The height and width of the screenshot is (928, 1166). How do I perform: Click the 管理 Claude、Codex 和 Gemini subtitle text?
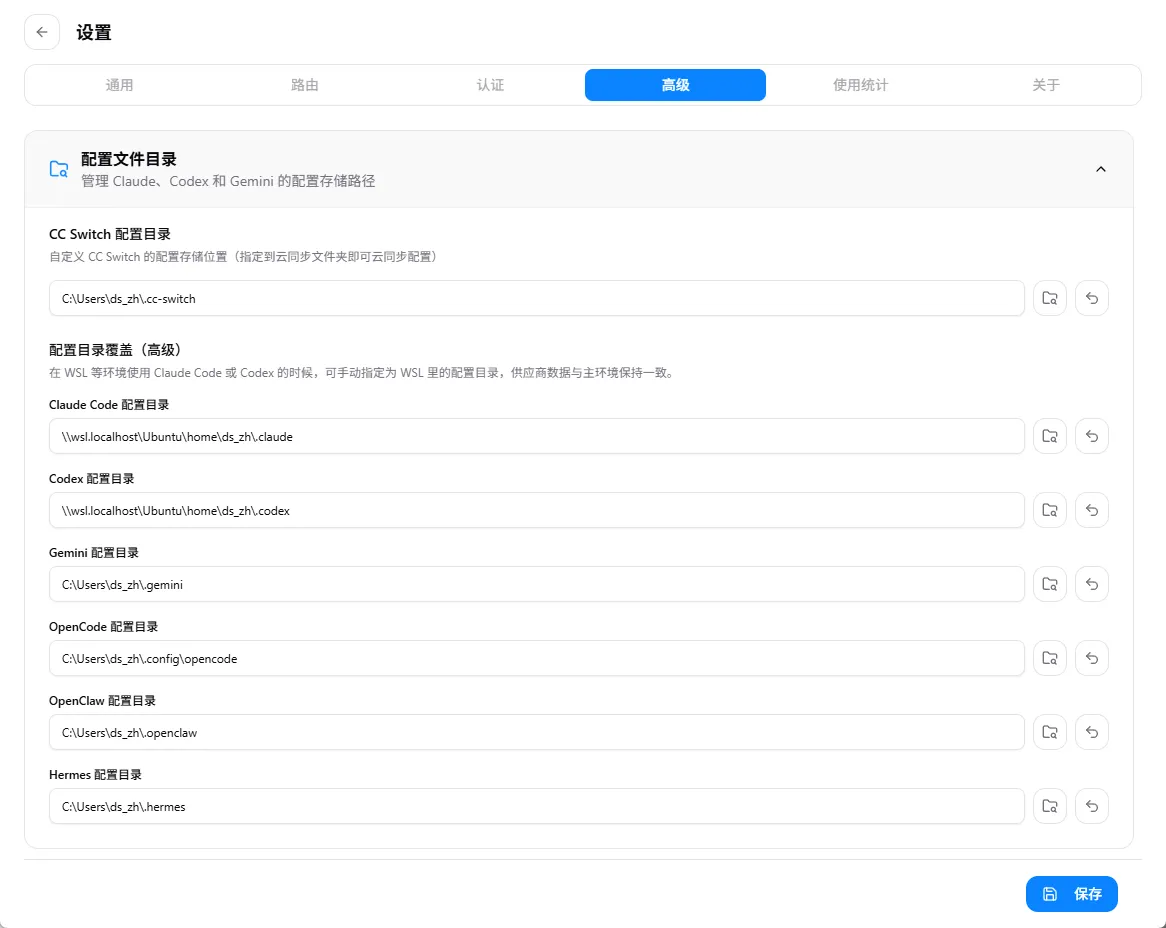[x=228, y=181]
